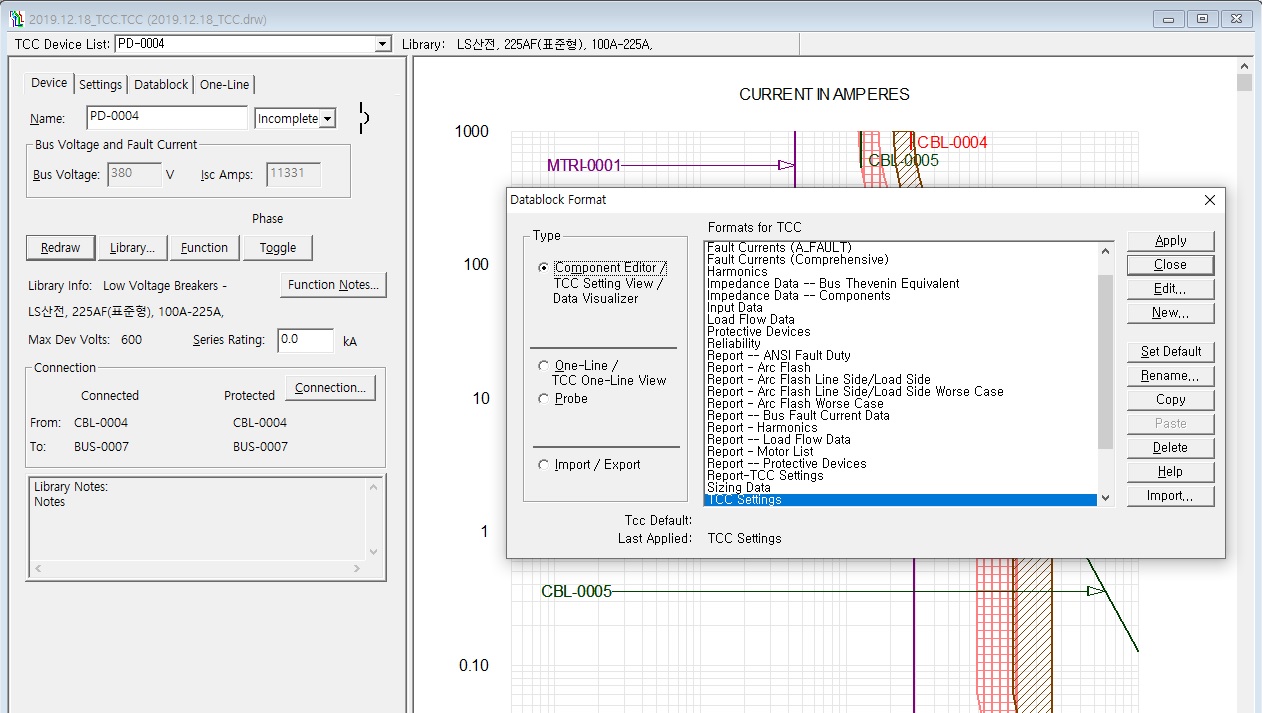
Task: Click Apply in Datablock Format dialog
Action: pyautogui.click(x=1170, y=241)
